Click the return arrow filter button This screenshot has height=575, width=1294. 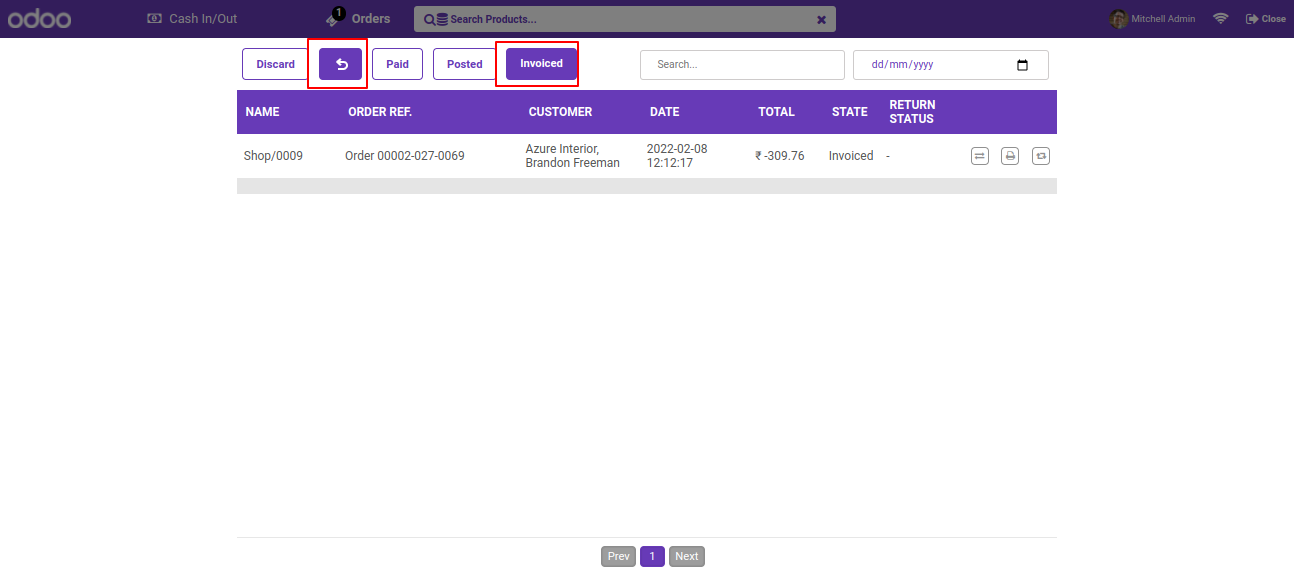341,64
